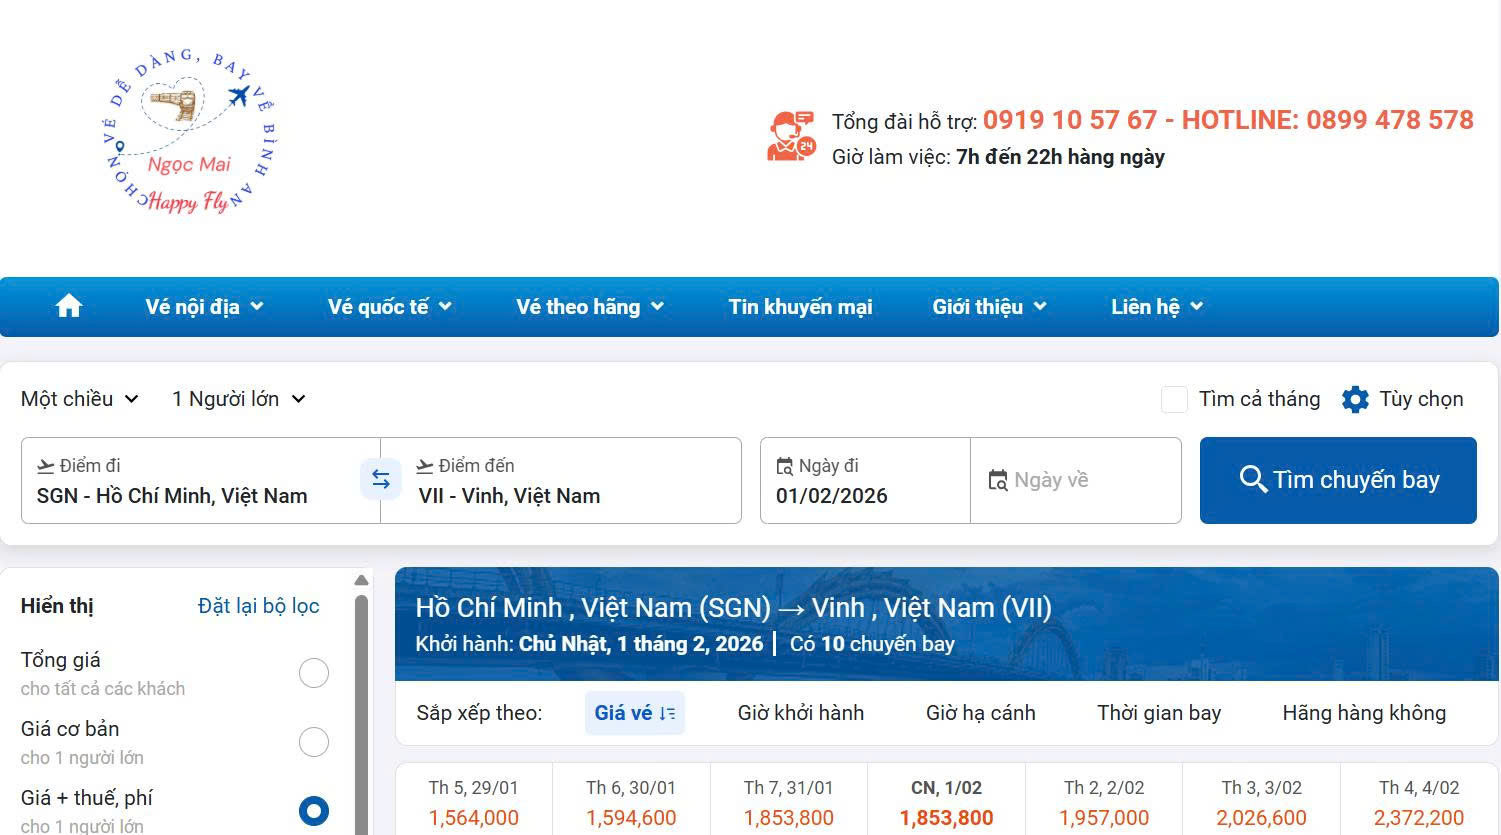Open Tùy chọn via the gear icon

click(1356, 399)
